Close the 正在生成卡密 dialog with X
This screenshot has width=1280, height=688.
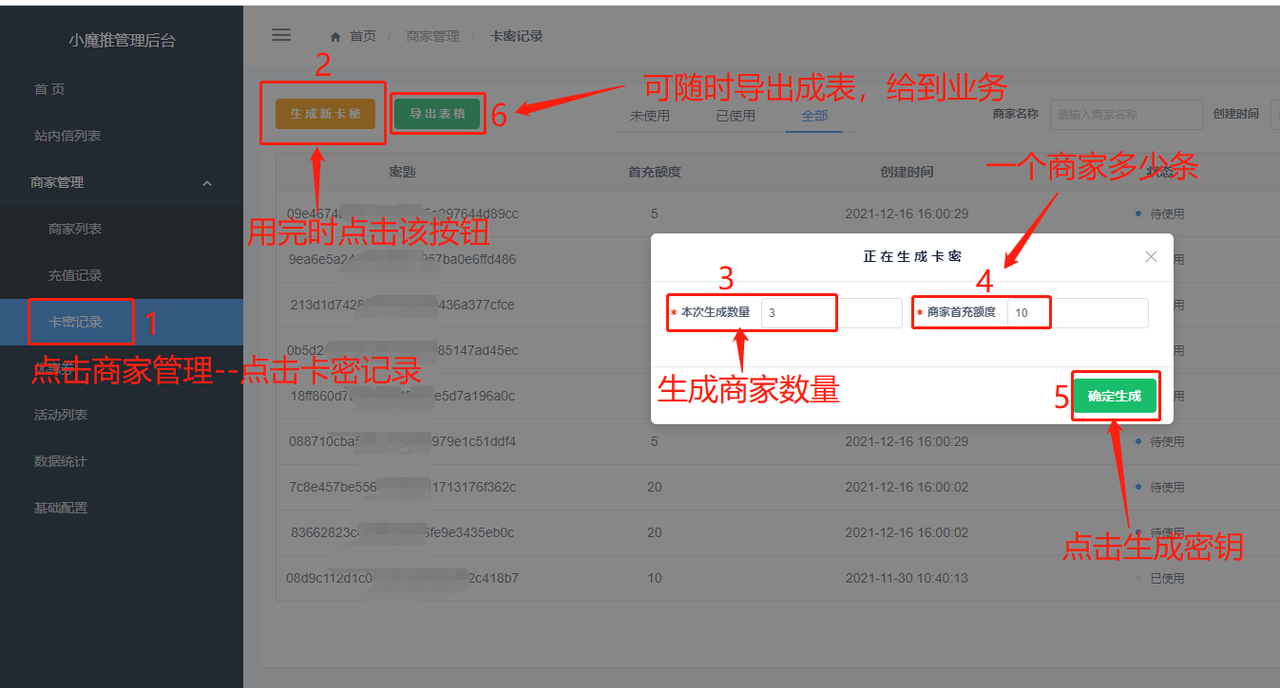1151,257
